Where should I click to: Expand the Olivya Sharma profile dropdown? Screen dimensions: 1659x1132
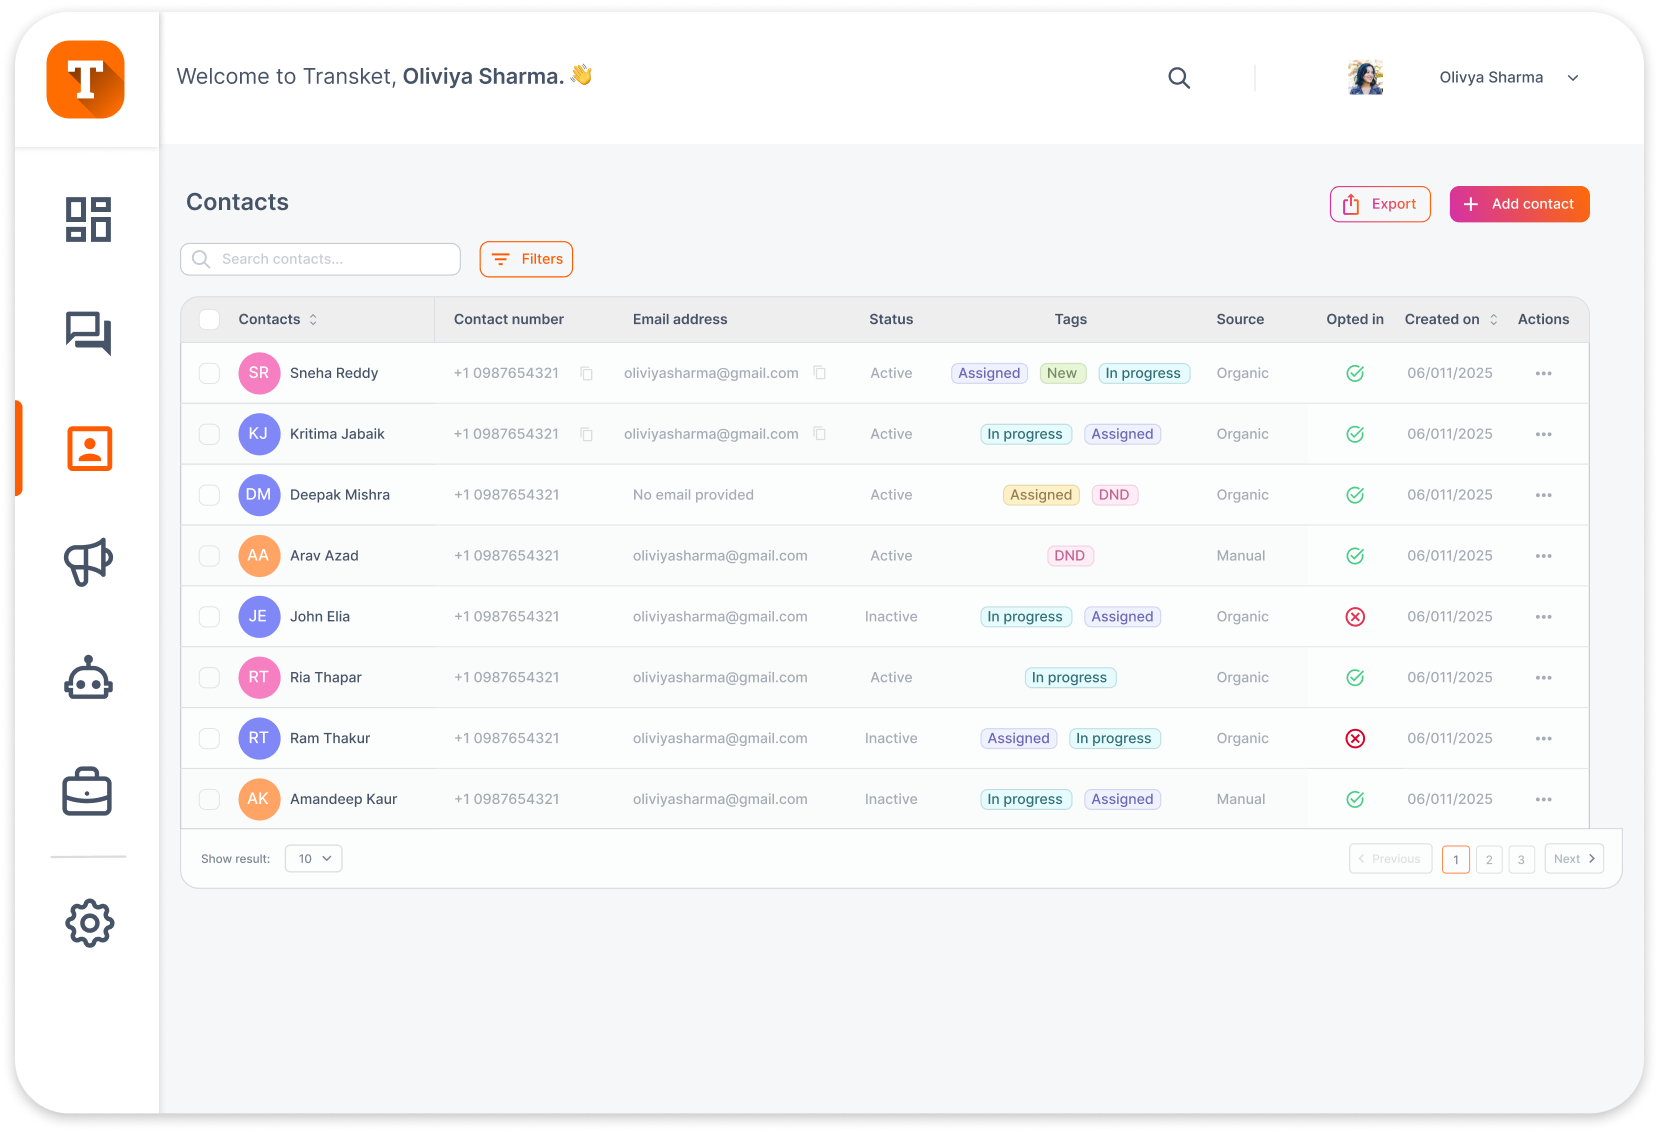(1572, 78)
